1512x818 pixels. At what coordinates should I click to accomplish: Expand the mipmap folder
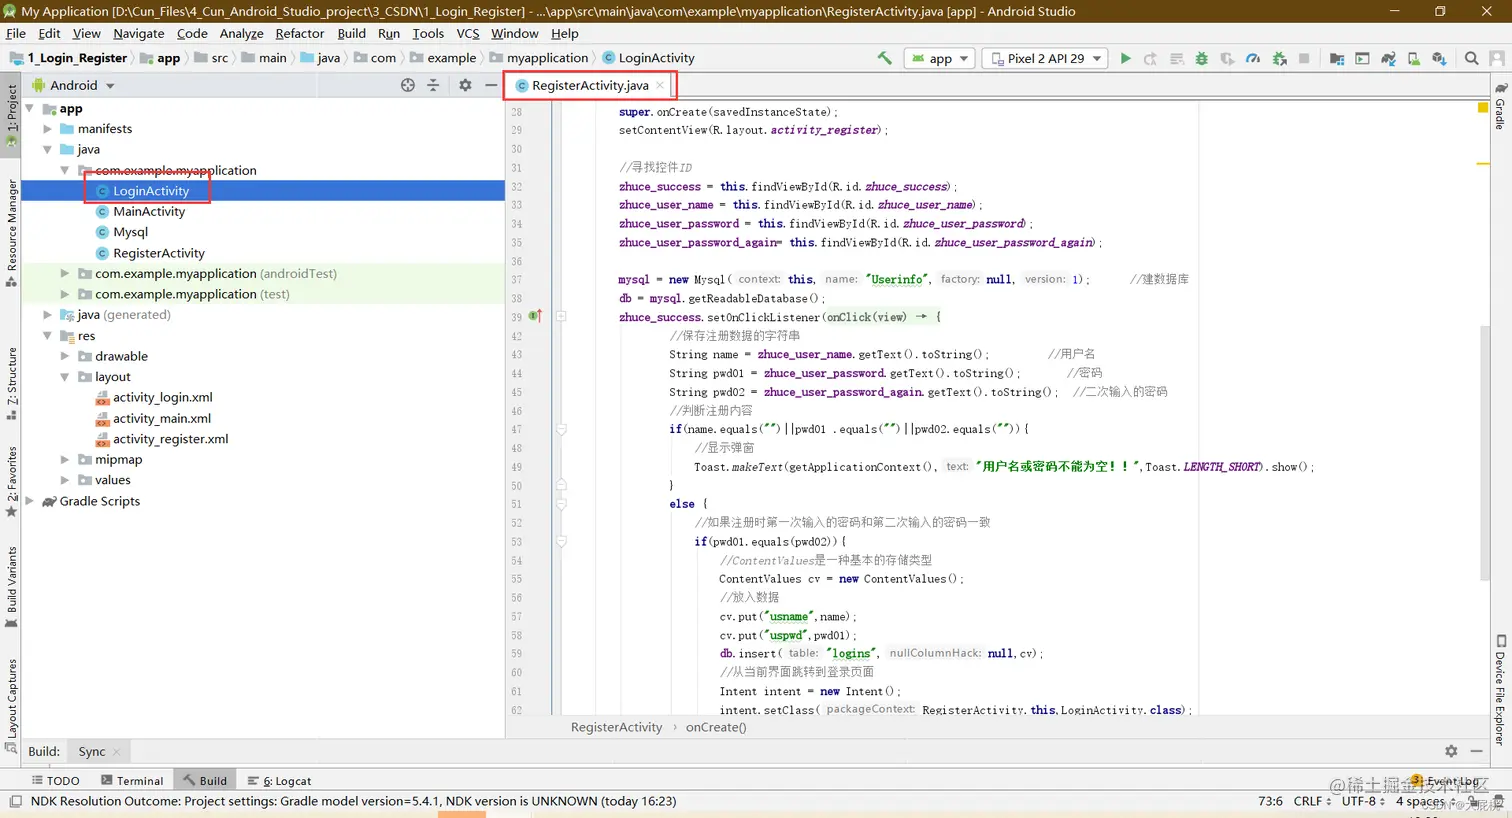point(65,460)
